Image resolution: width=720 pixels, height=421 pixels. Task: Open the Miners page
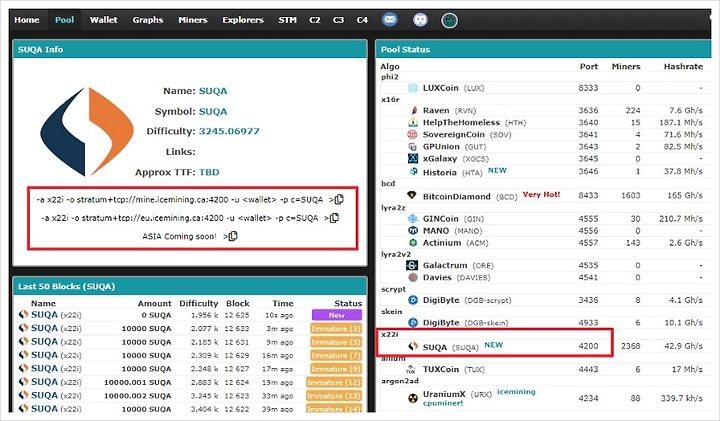pos(193,20)
